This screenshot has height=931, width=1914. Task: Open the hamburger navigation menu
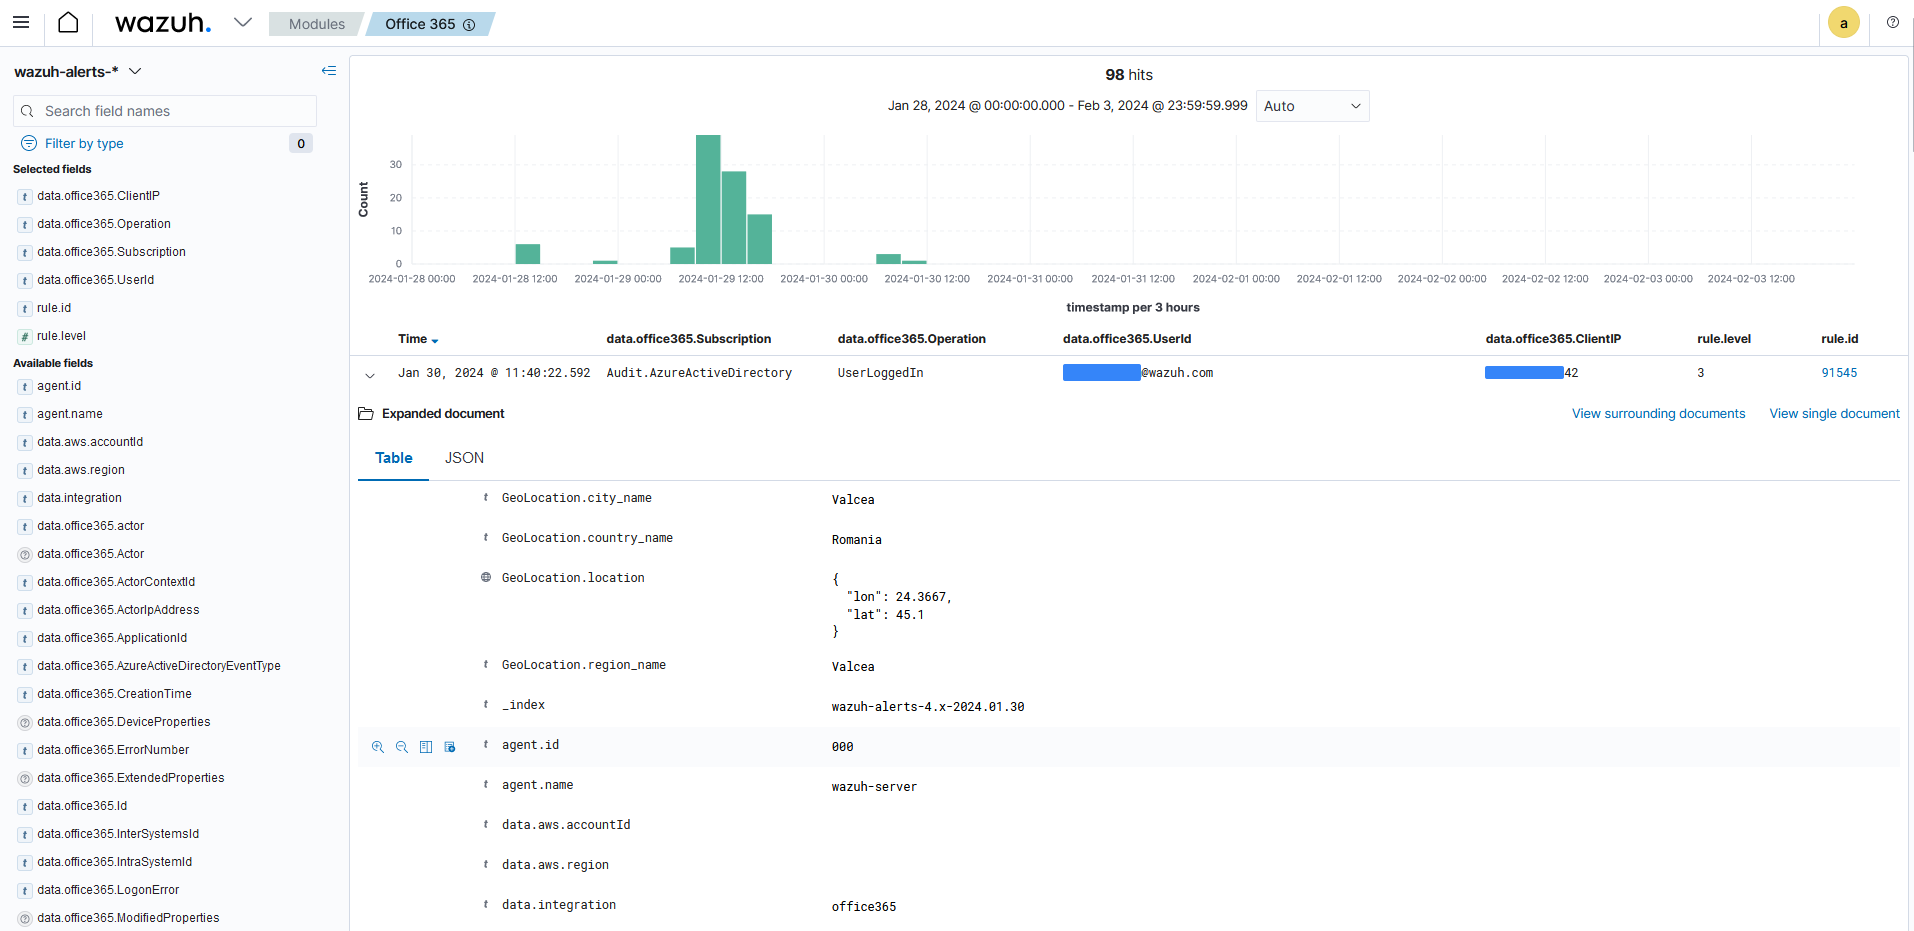[21, 22]
